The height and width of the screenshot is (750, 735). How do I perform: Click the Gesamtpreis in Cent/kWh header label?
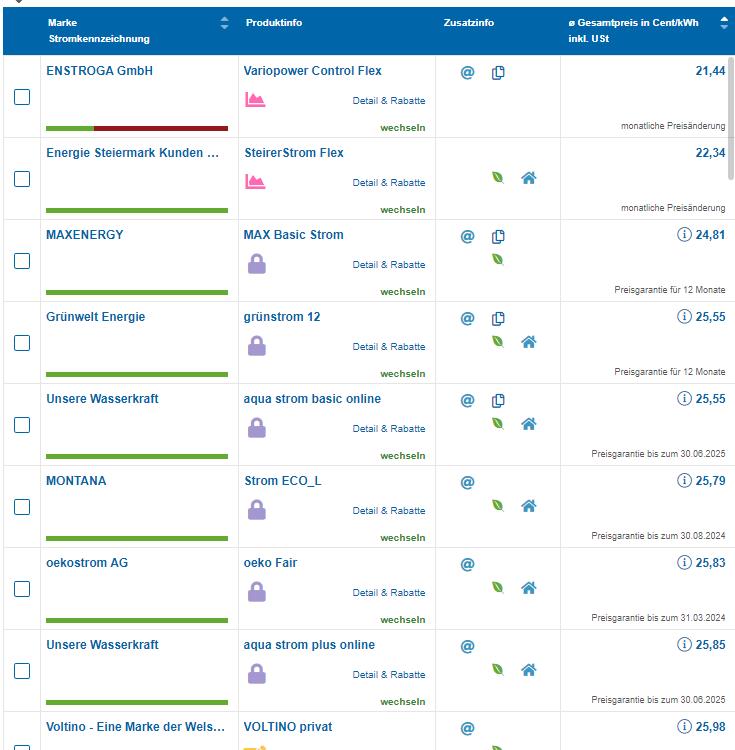click(633, 22)
